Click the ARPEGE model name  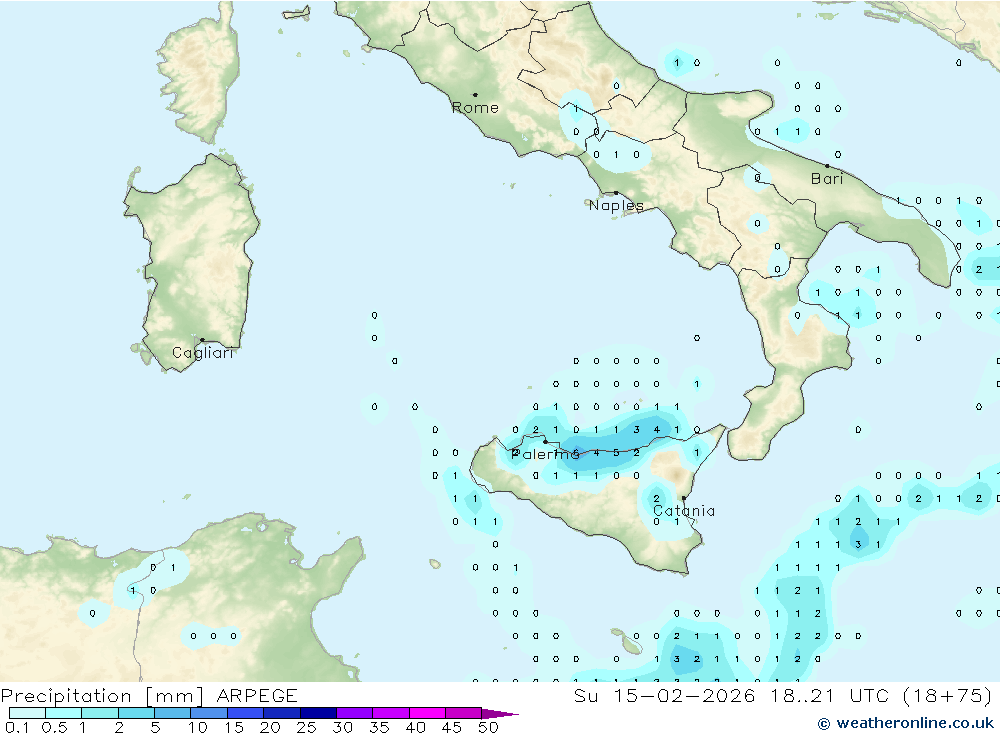[x=257, y=695]
